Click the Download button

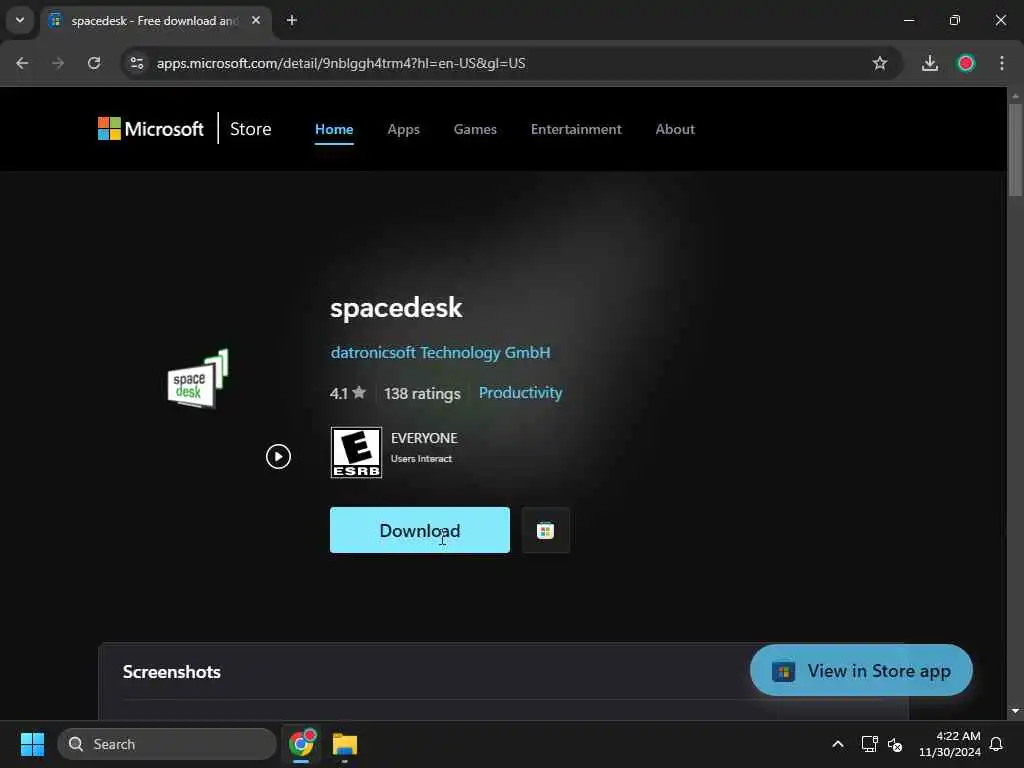click(420, 530)
